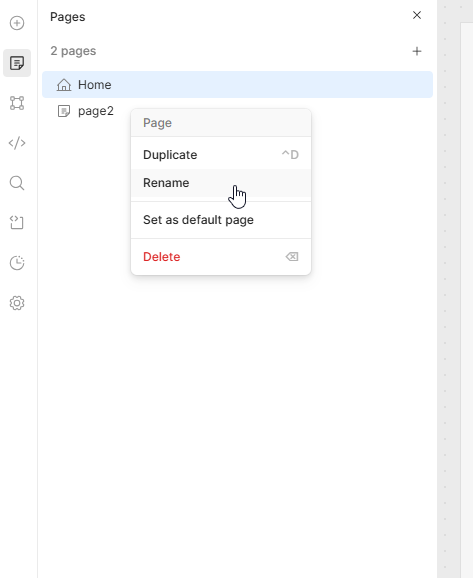Image resolution: width=473 pixels, height=578 pixels.
Task: Add a new page with plus button
Action: (417, 51)
